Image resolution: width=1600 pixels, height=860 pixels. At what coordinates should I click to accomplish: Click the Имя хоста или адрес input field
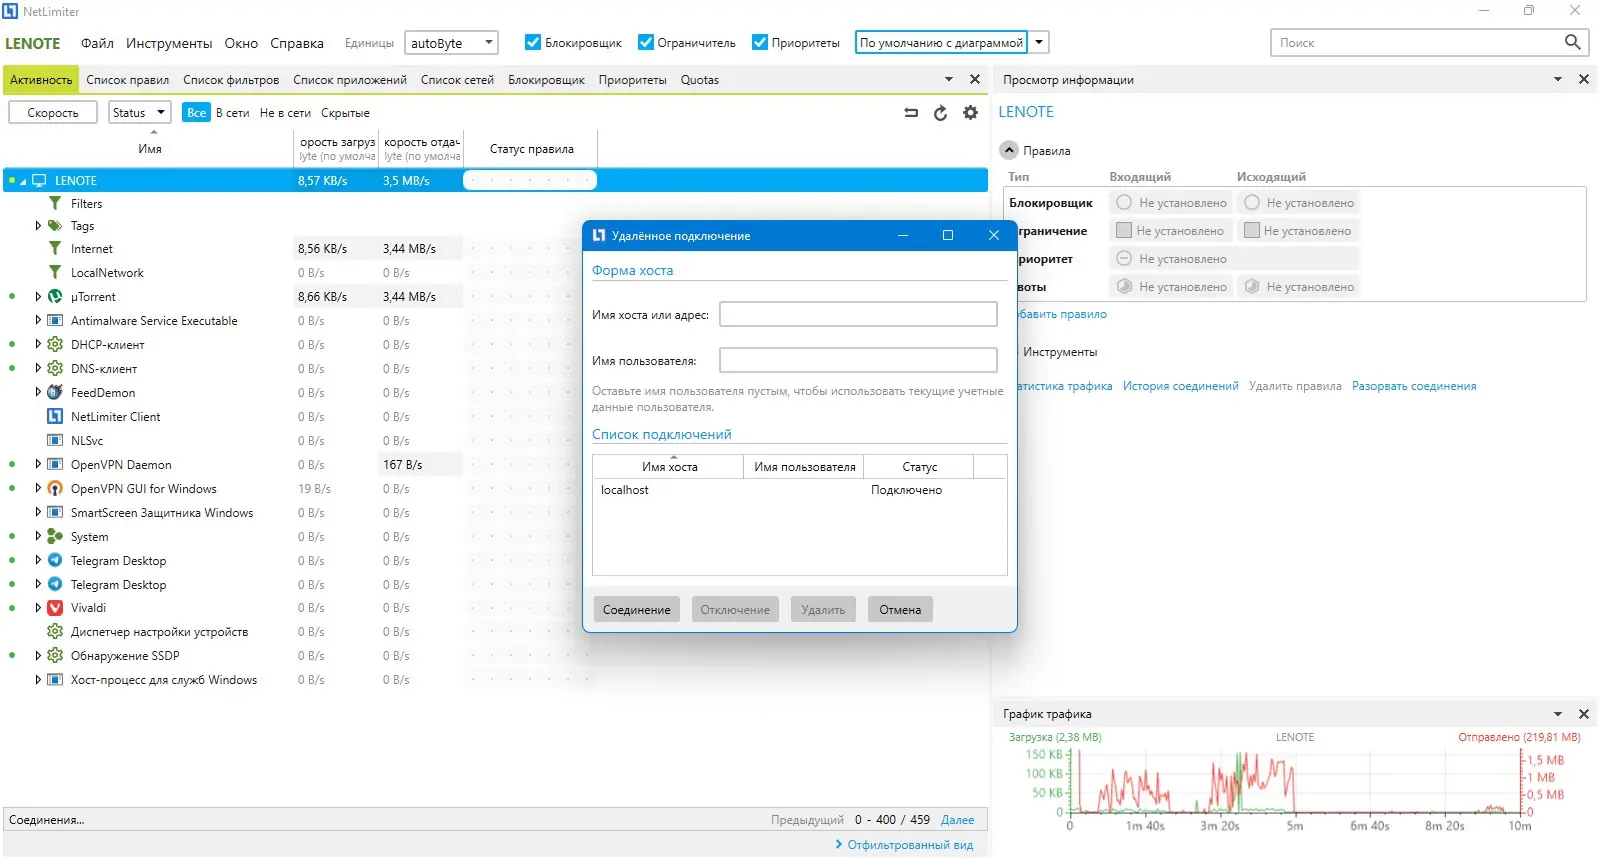tap(858, 314)
